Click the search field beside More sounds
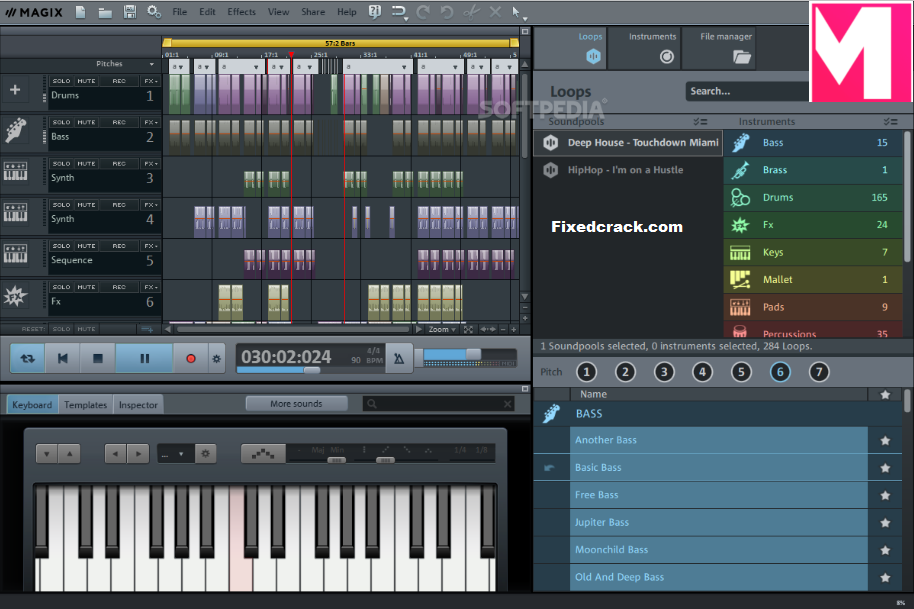Image resolution: width=914 pixels, height=609 pixels. (x=438, y=403)
